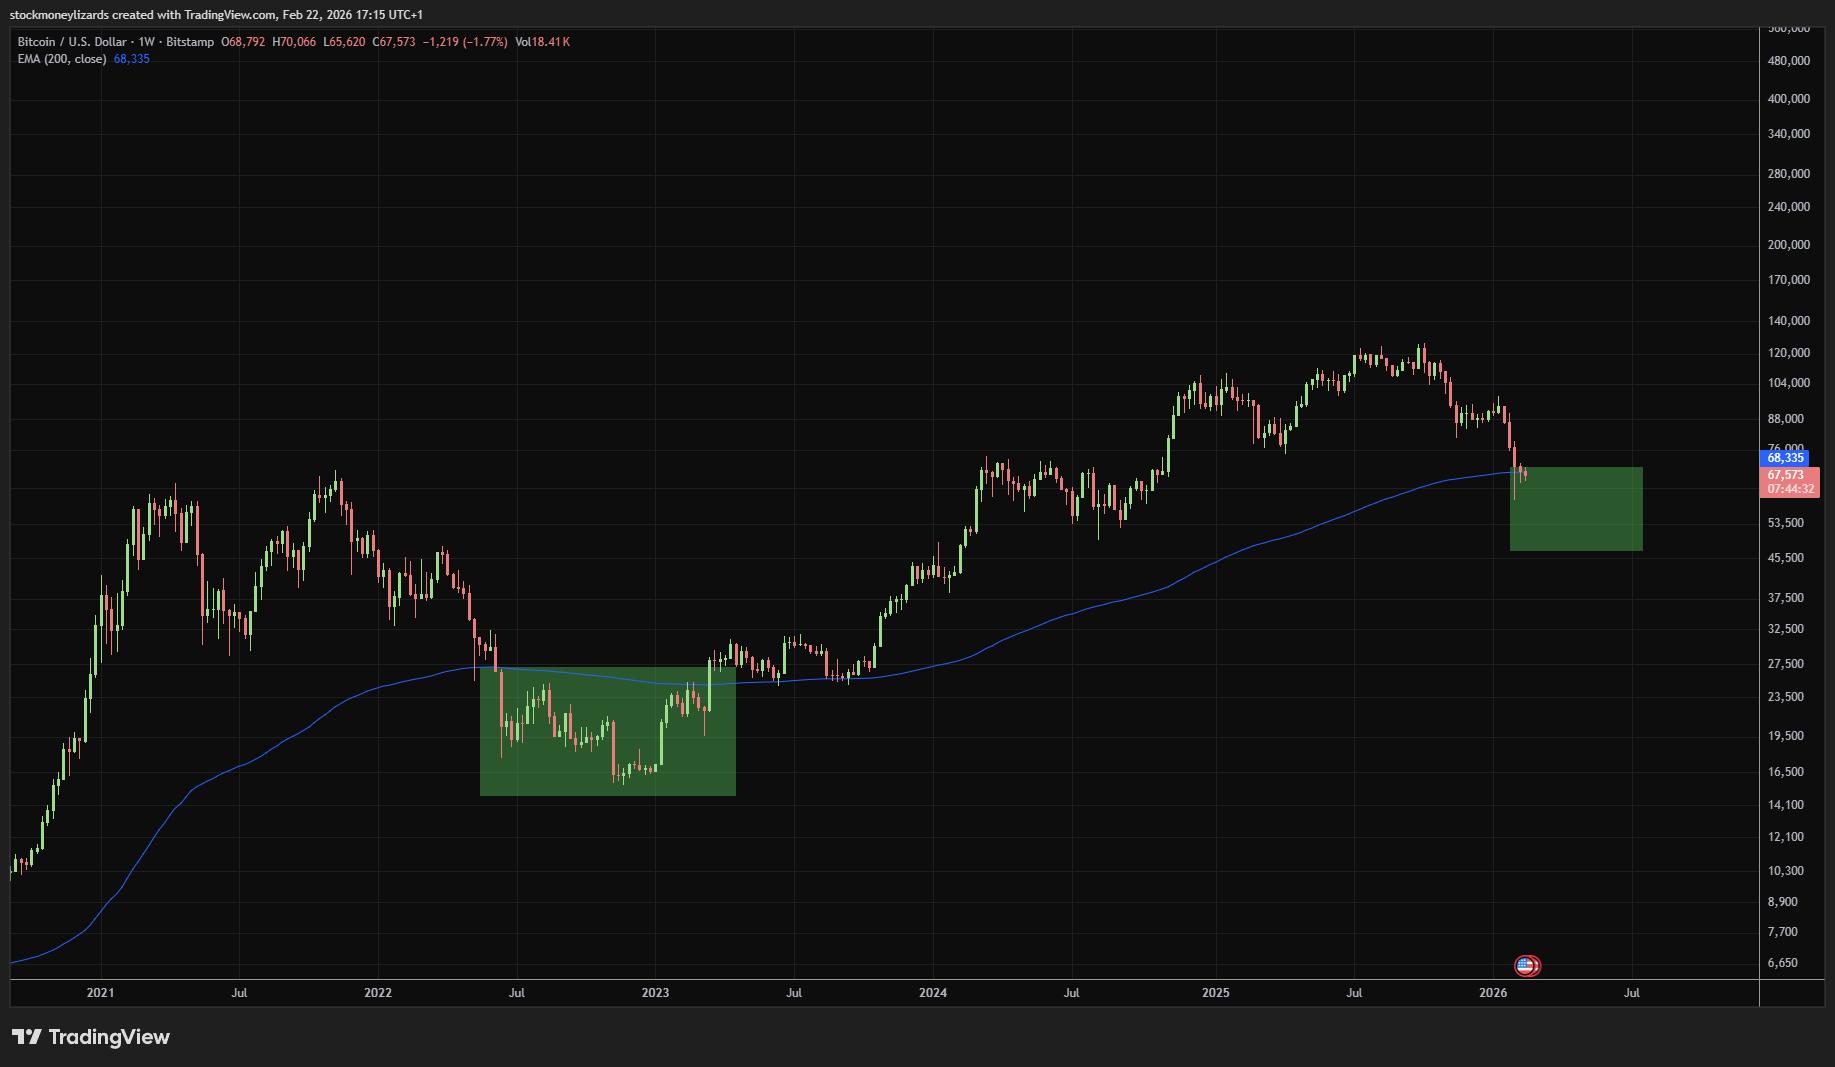The image size is (1835, 1067).
Task: Click the stockmoneylizards attribution header text
Action: (x=216, y=15)
